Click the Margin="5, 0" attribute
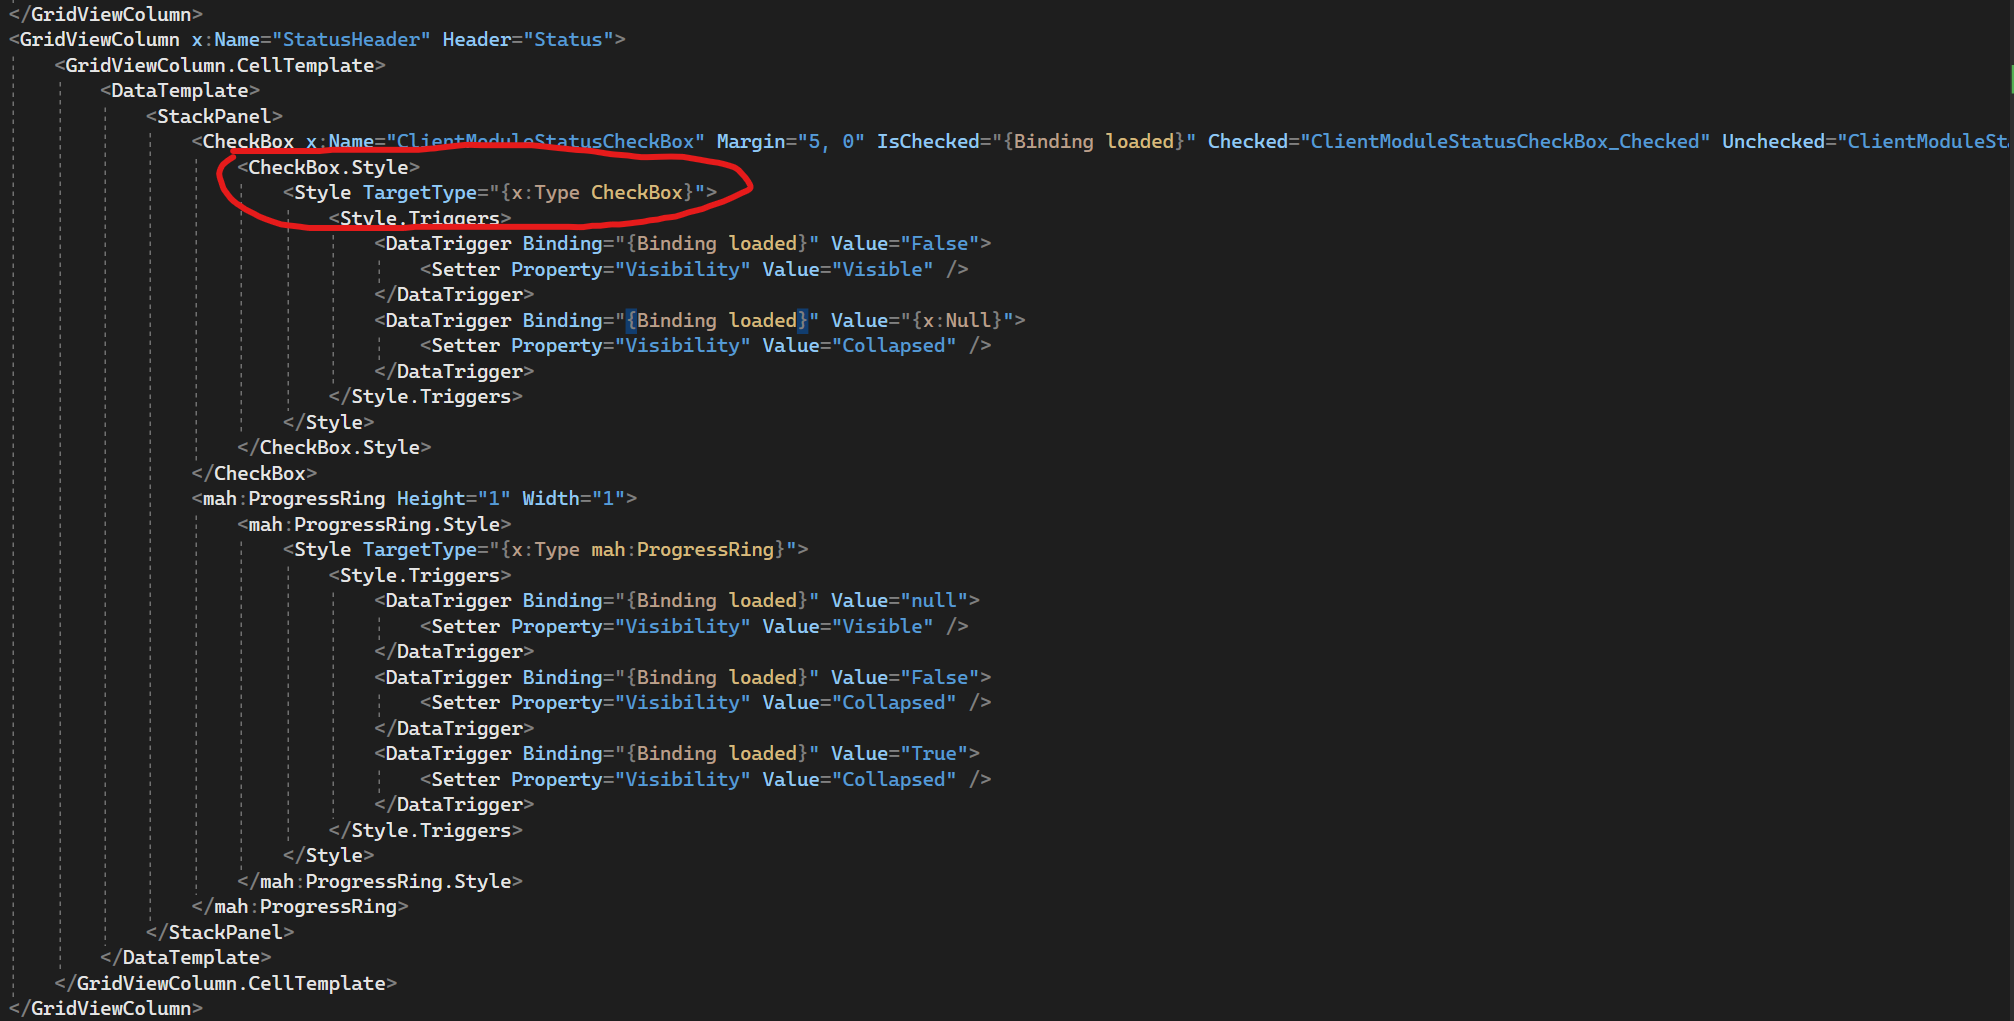This screenshot has height=1021, width=2014. [x=790, y=142]
